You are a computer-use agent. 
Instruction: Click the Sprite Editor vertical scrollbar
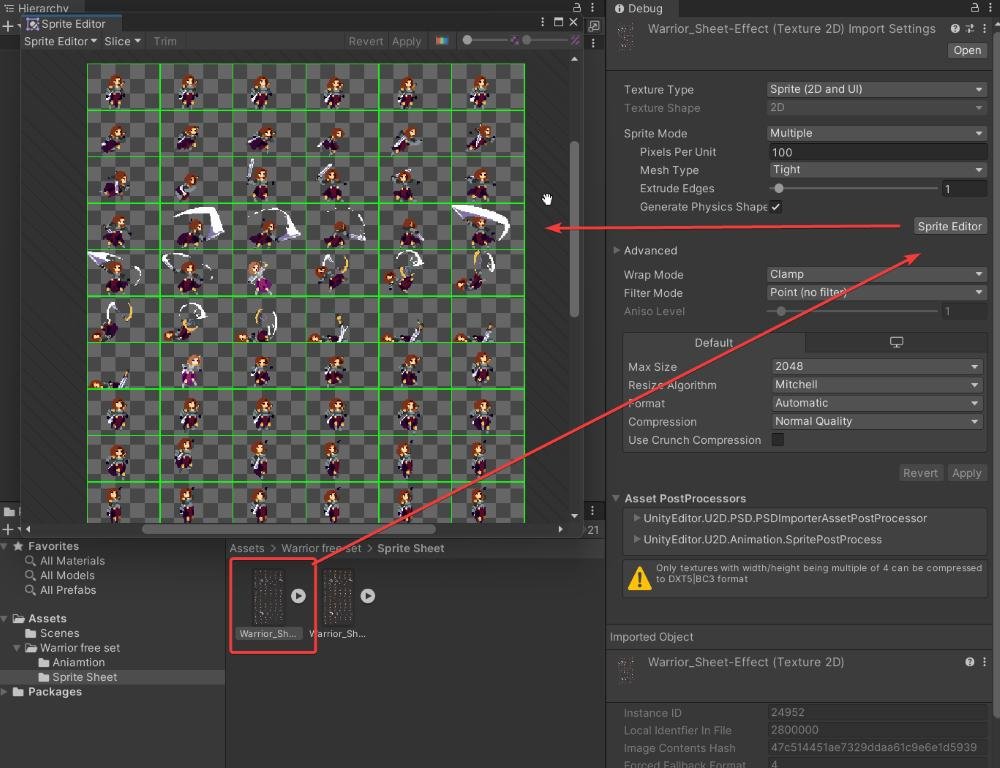574,230
